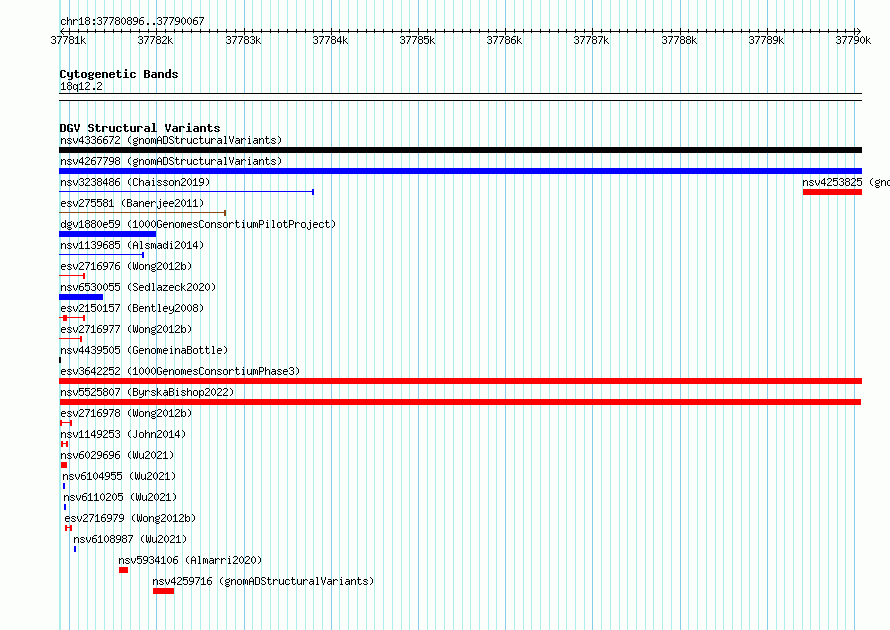Click the 37790k ruler tick
Screen dimensions: 890x630
(x=853, y=40)
